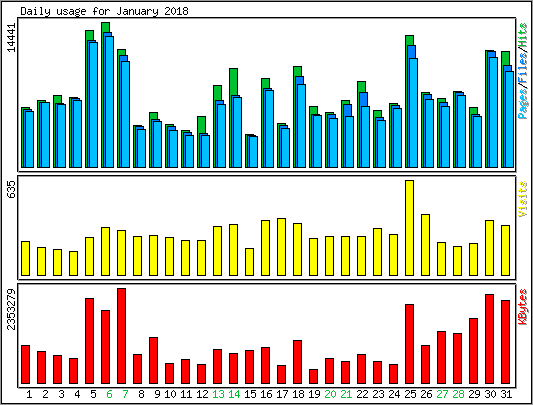Click the yellow visits bar for day 25
The width and height of the screenshot is (533, 405).
pyautogui.click(x=410, y=228)
